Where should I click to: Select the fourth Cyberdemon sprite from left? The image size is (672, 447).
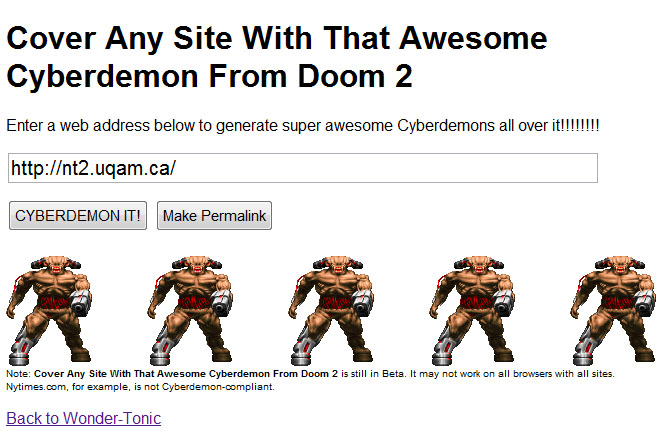click(472, 310)
